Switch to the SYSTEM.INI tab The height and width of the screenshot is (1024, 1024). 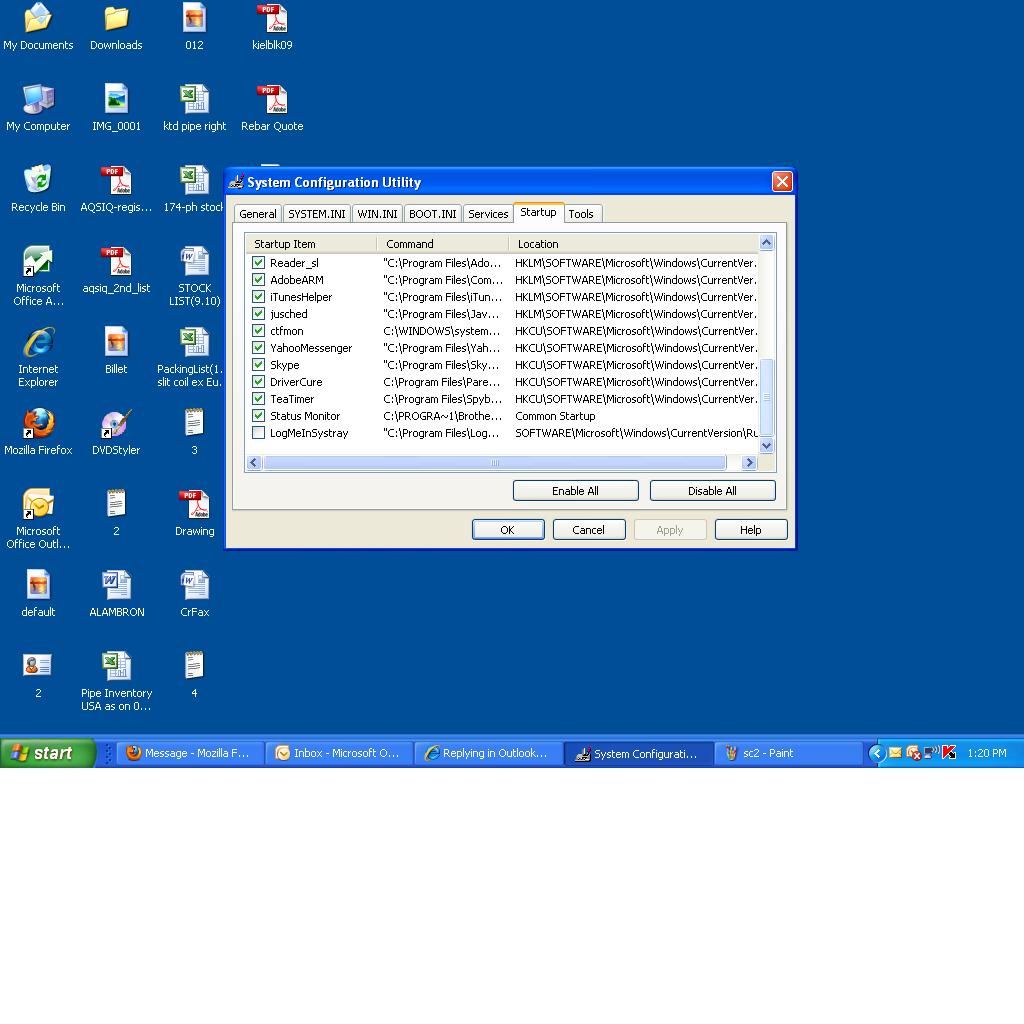[317, 214]
